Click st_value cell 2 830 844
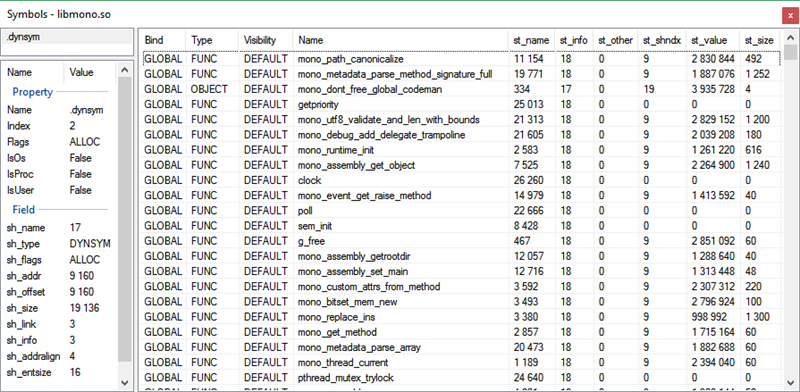The height and width of the screenshot is (392, 800). point(713,59)
